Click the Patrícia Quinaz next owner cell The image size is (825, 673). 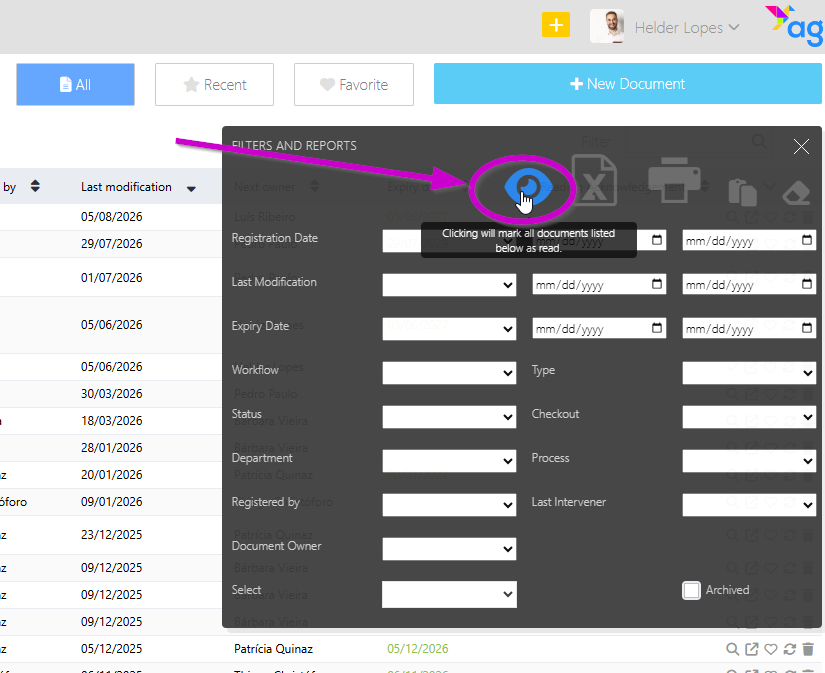pos(274,649)
